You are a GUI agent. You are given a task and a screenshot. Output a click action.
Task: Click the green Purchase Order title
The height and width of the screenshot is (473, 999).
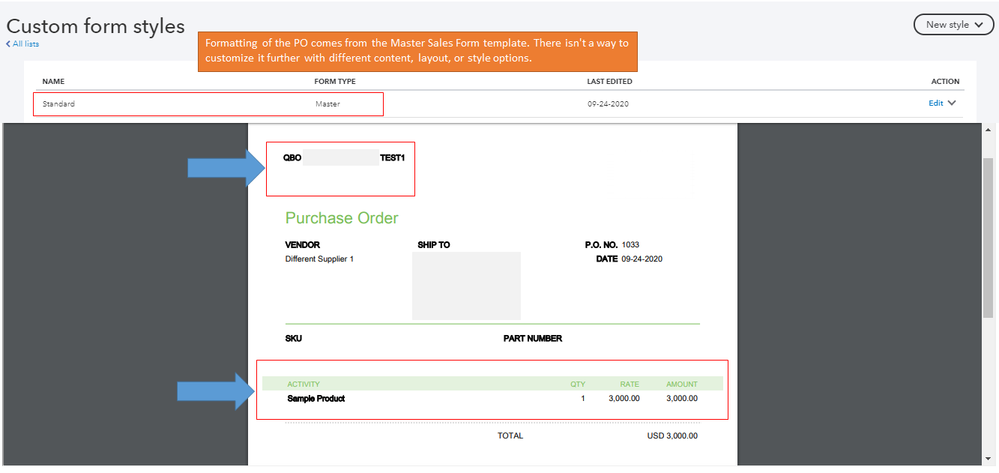(x=341, y=218)
